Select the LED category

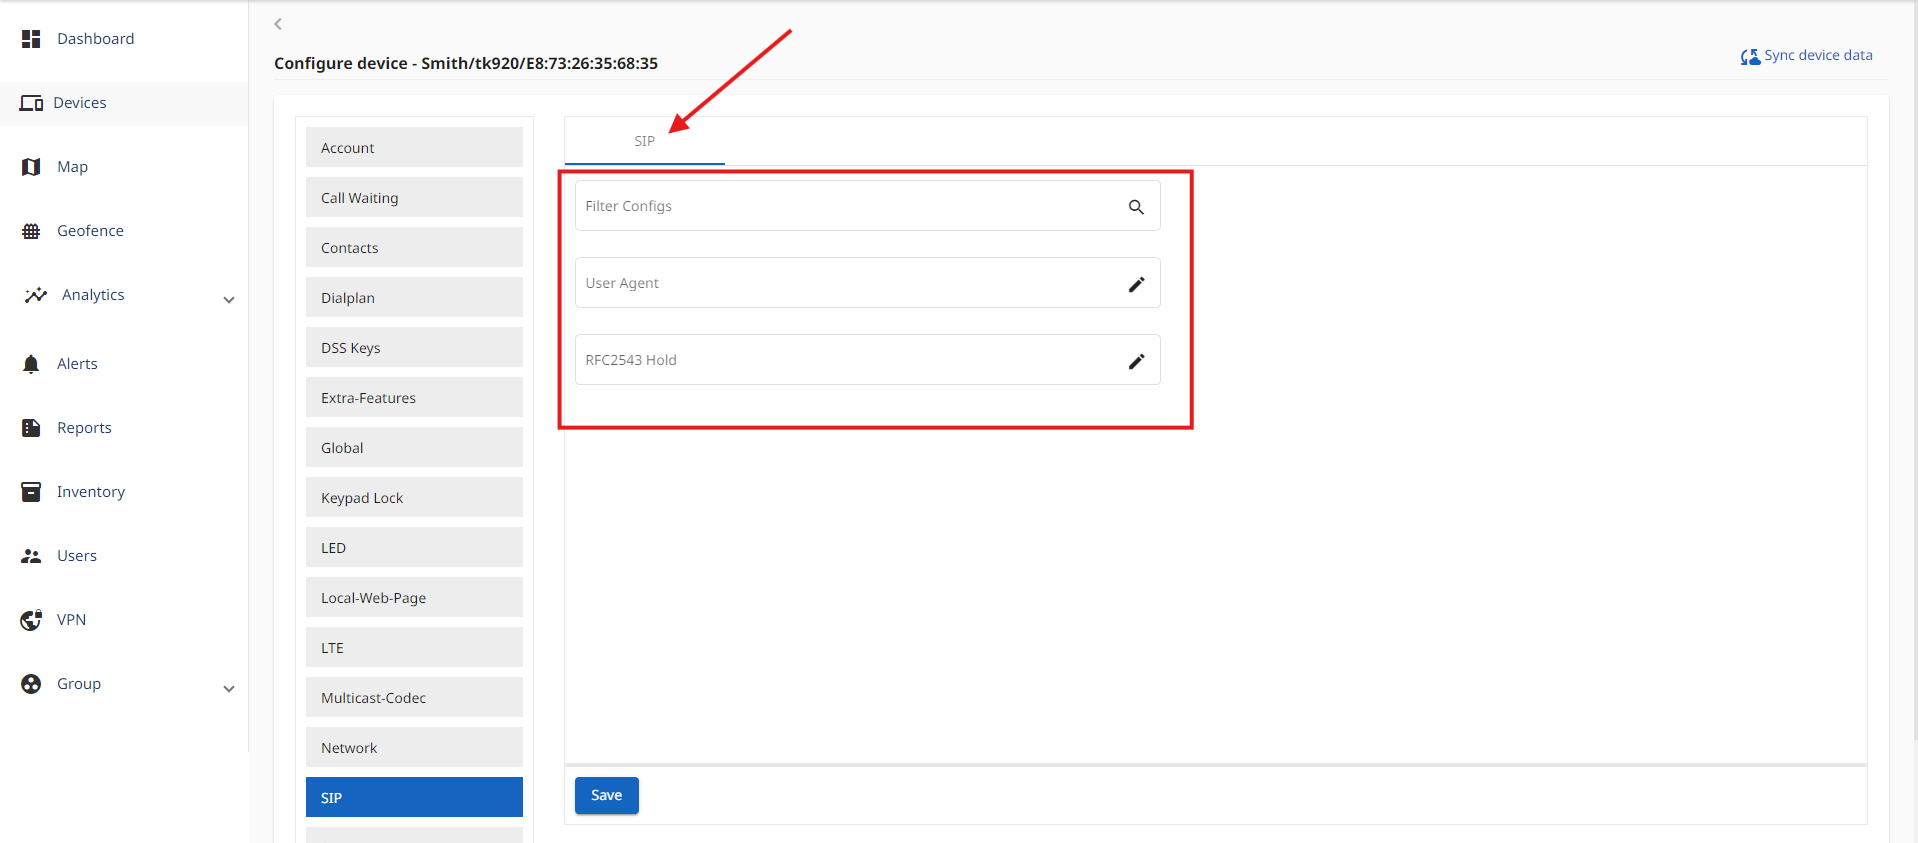[414, 547]
